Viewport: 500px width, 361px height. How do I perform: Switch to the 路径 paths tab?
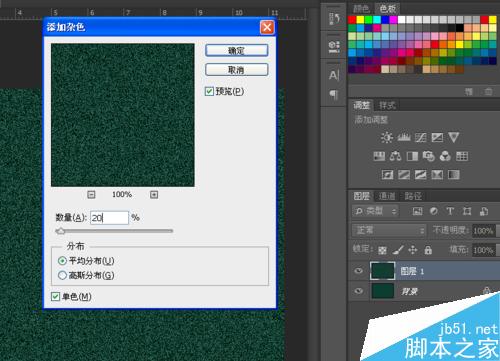[413, 196]
